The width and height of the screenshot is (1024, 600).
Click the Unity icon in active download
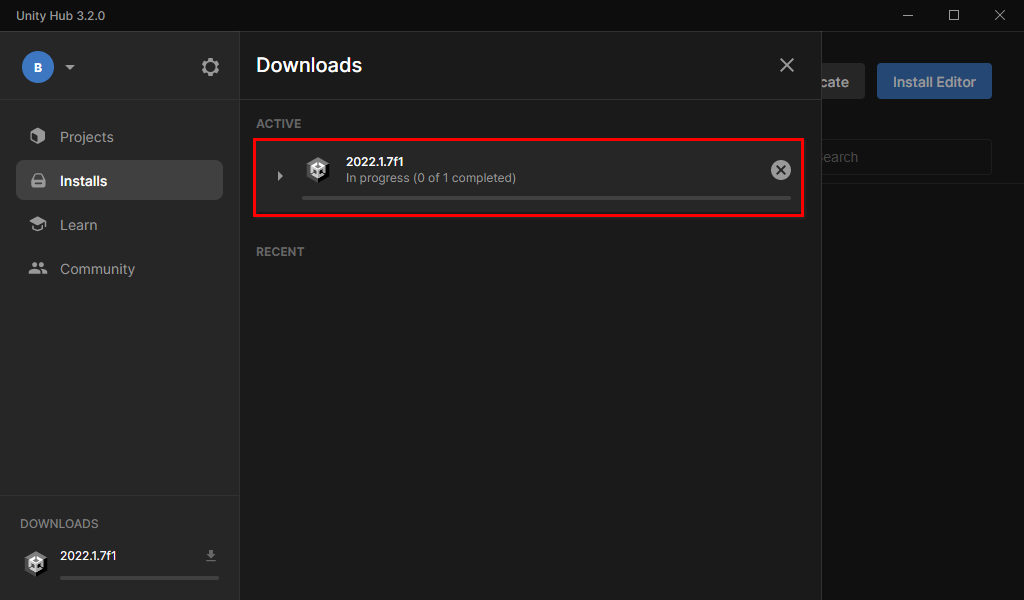(x=318, y=170)
